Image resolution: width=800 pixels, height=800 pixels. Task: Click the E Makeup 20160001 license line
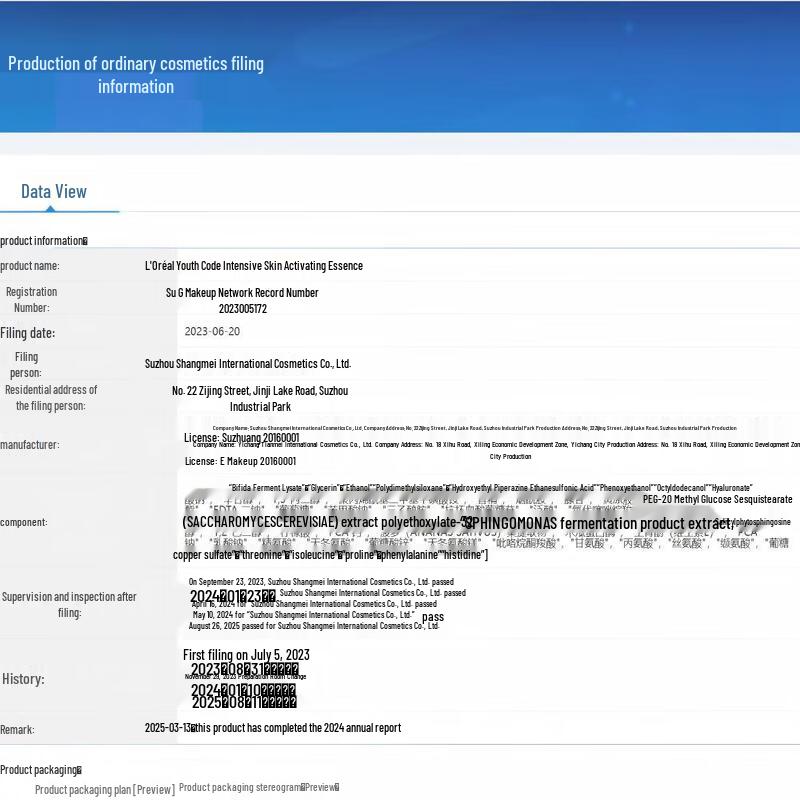click(240, 461)
